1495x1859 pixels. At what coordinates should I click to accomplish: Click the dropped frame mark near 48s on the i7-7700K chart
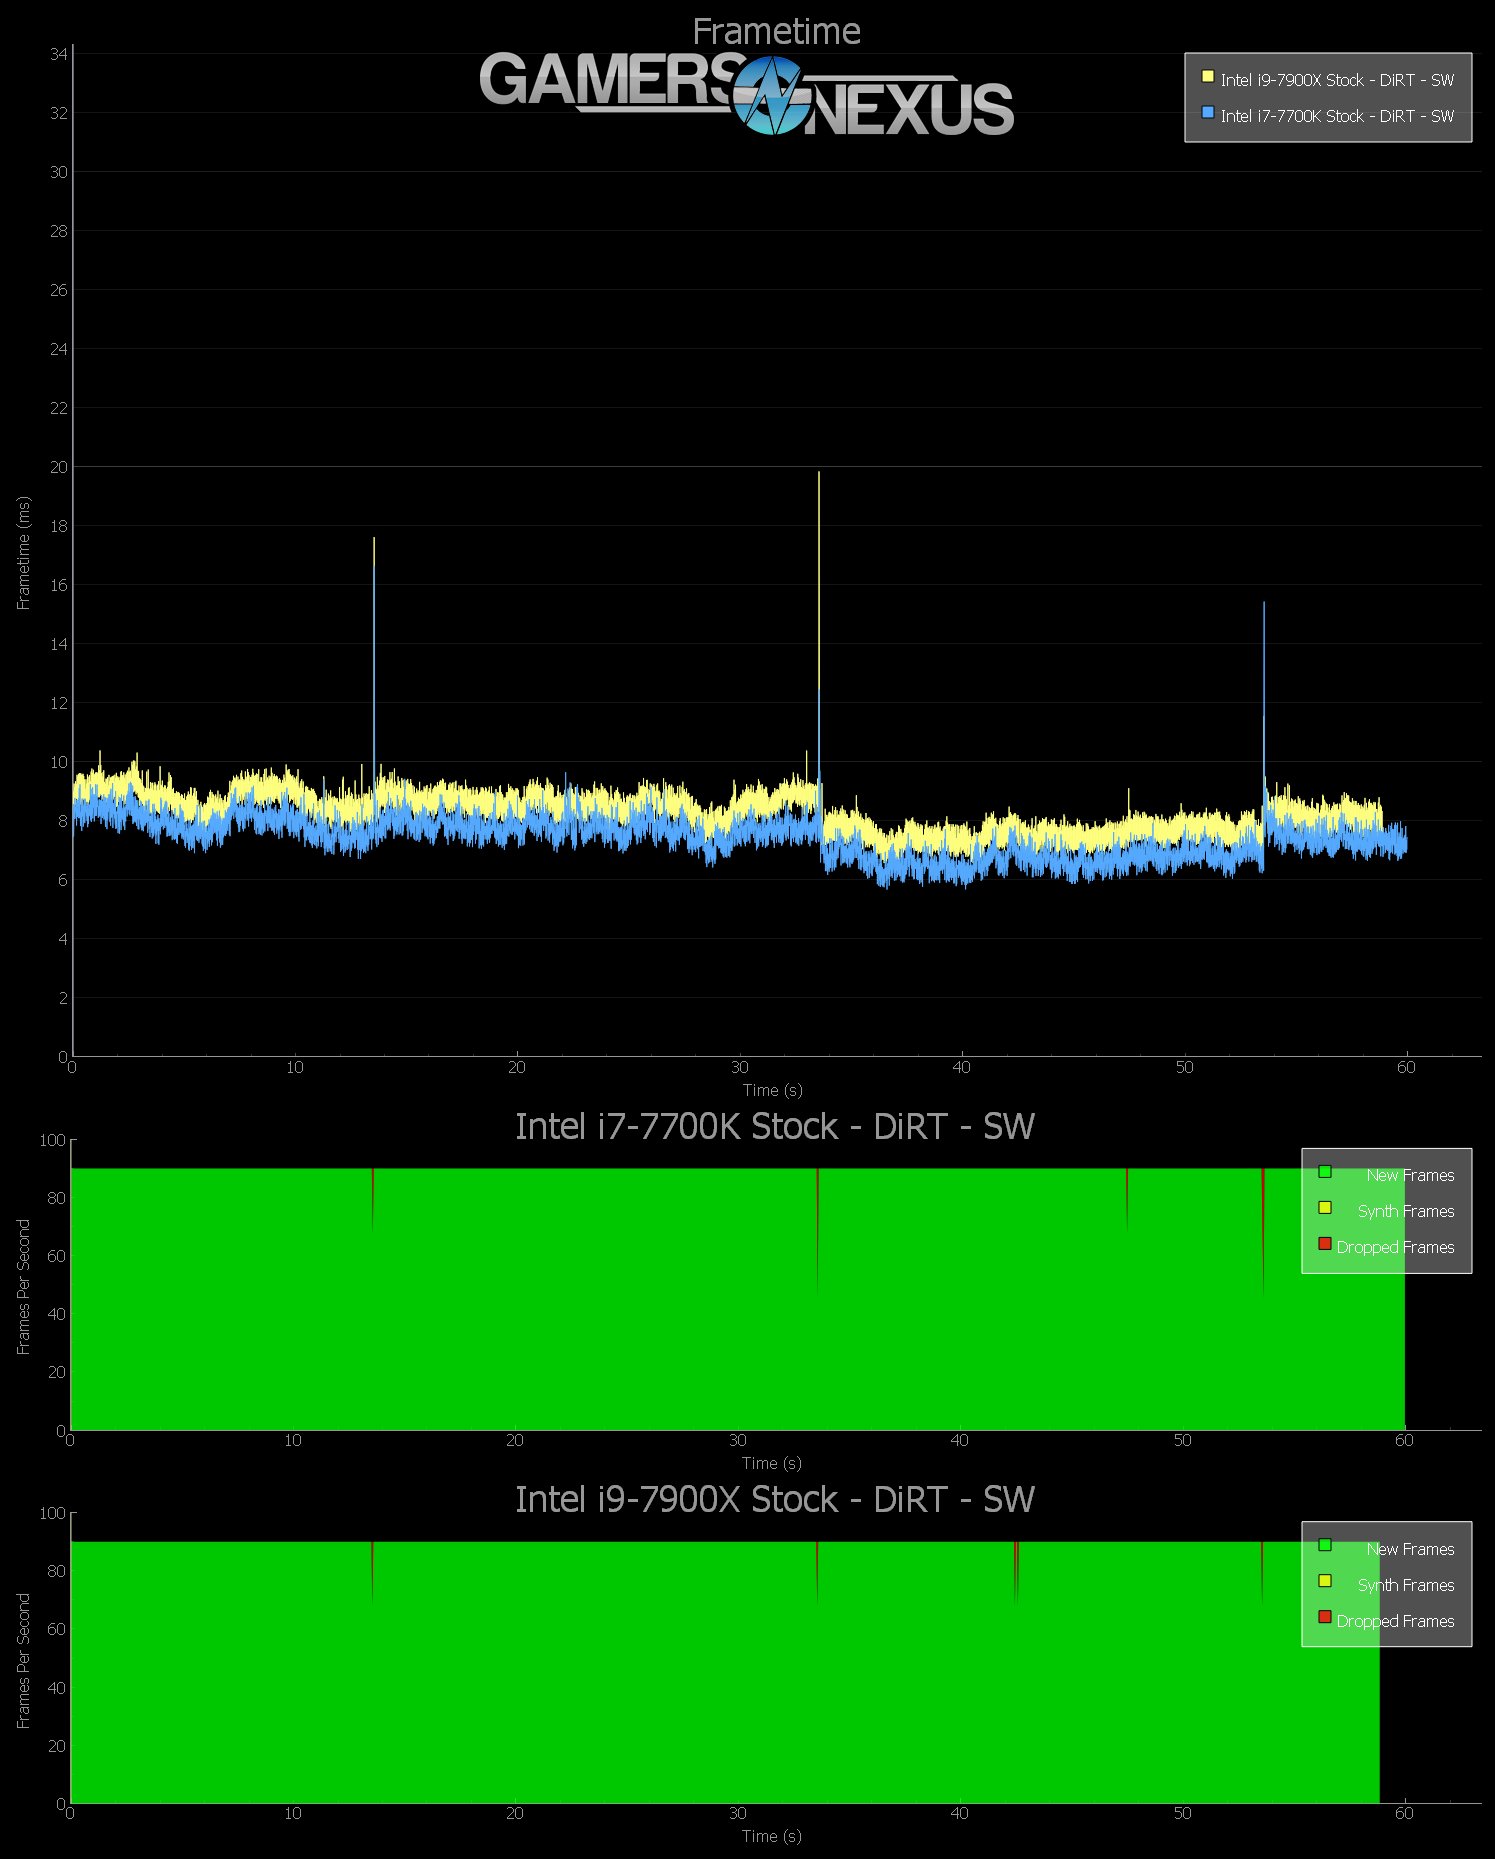(1127, 1198)
